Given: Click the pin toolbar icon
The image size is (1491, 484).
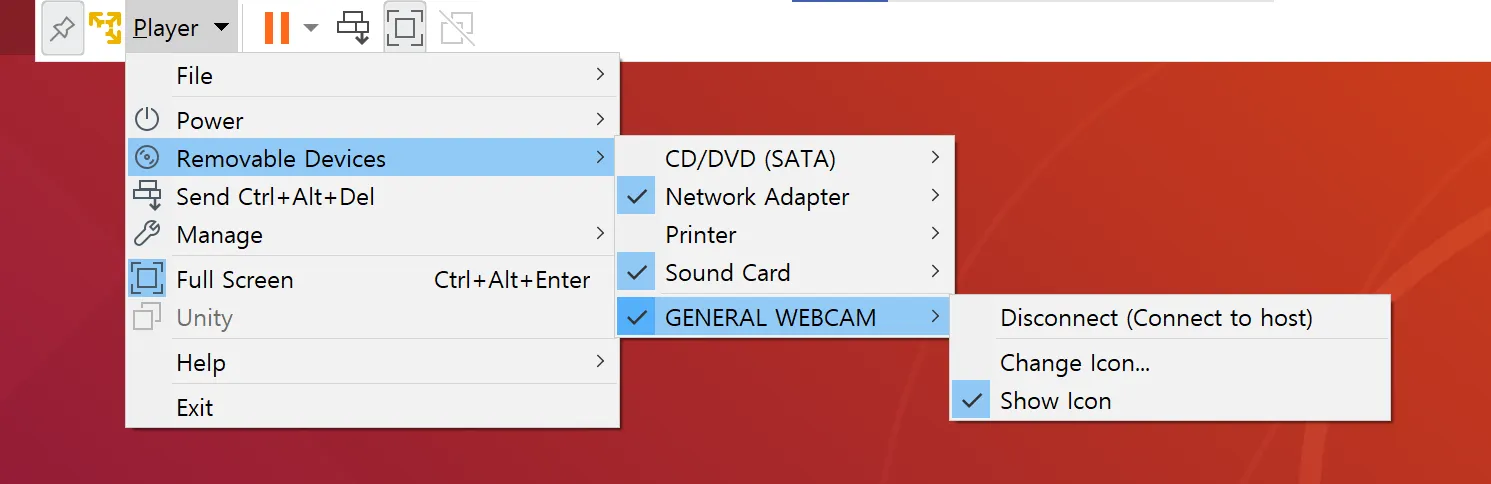Looking at the screenshot, I should [62, 29].
